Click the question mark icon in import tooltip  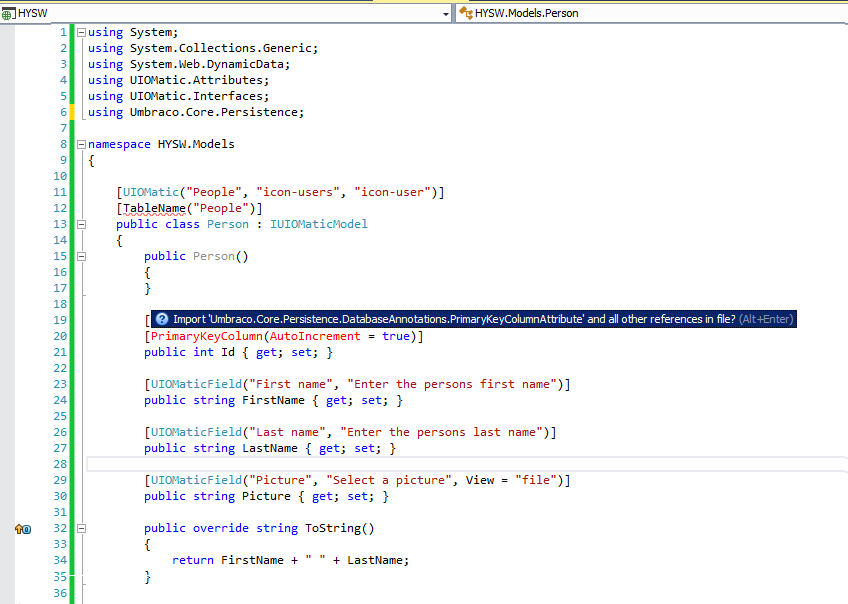[x=162, y=319]
